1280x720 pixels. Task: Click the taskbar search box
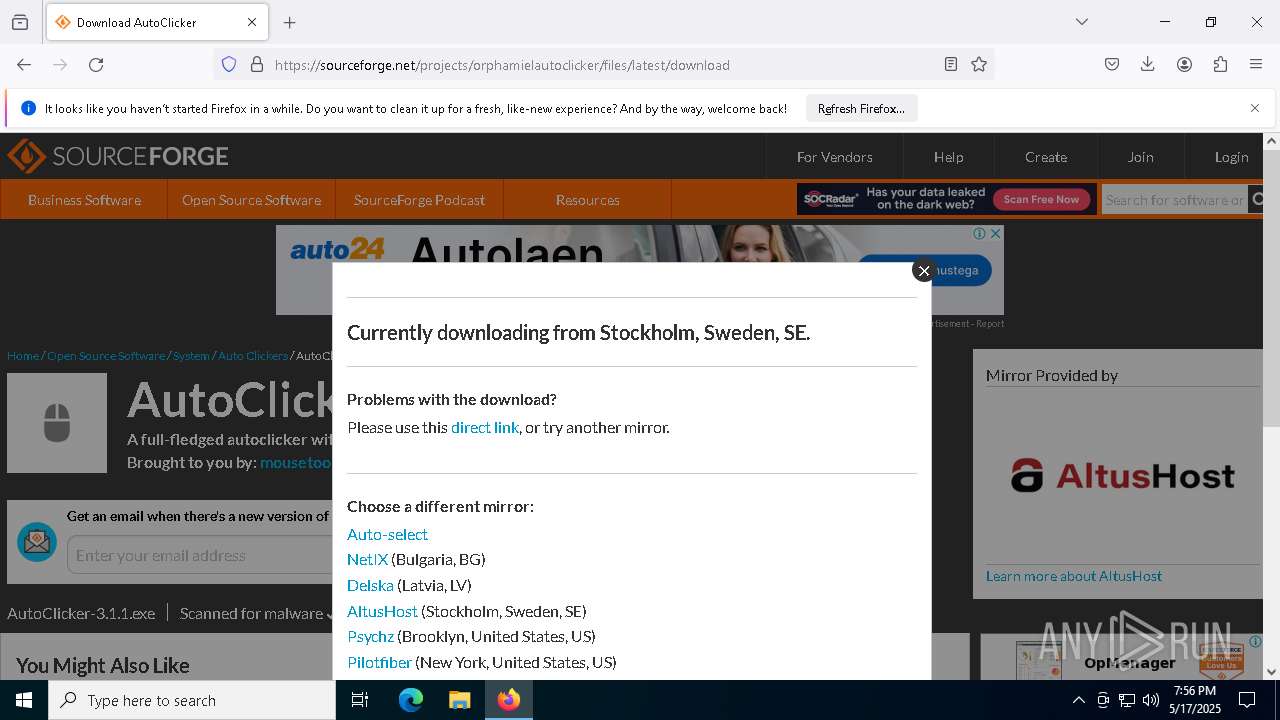click(192, 700)
